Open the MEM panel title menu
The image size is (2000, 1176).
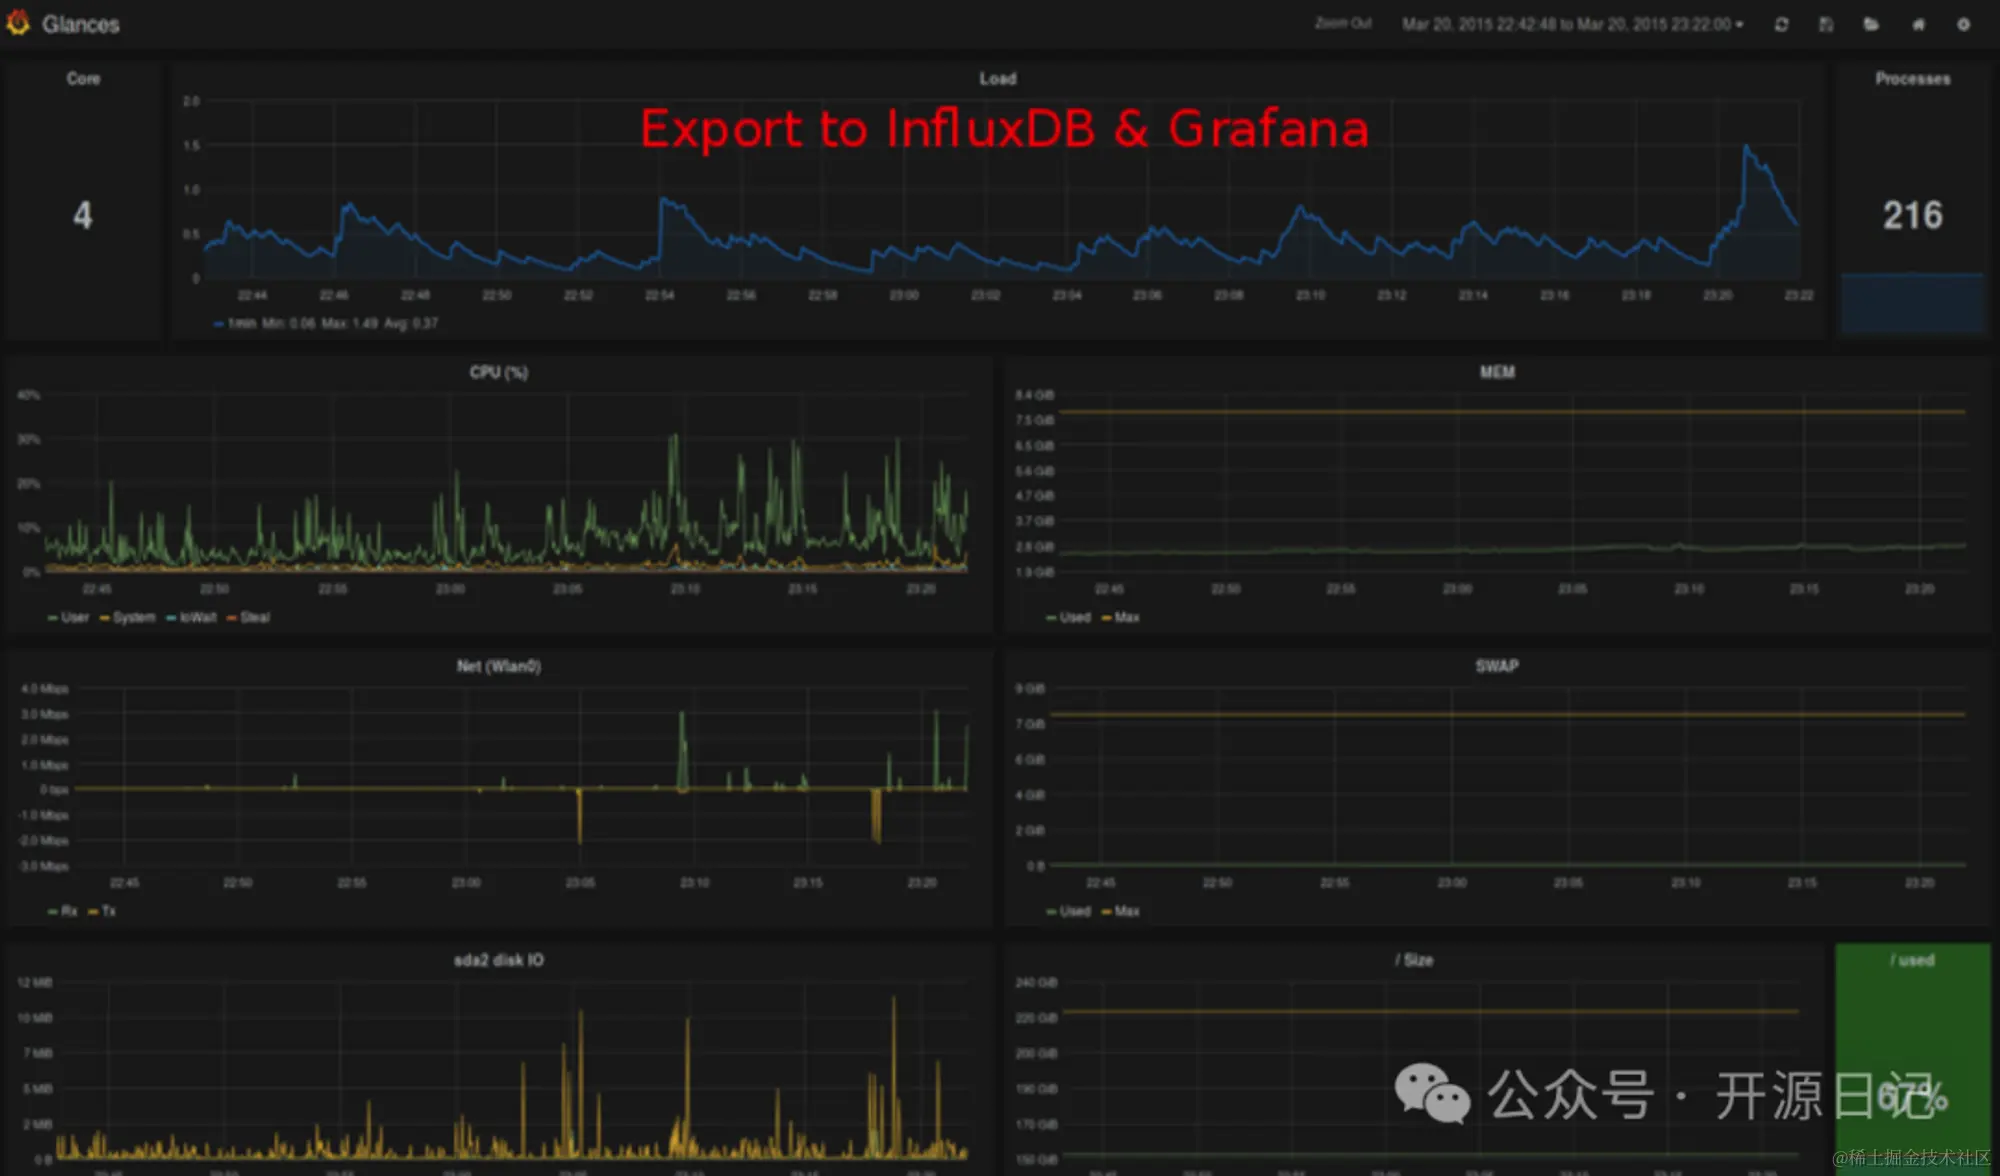pos(1497,372)
